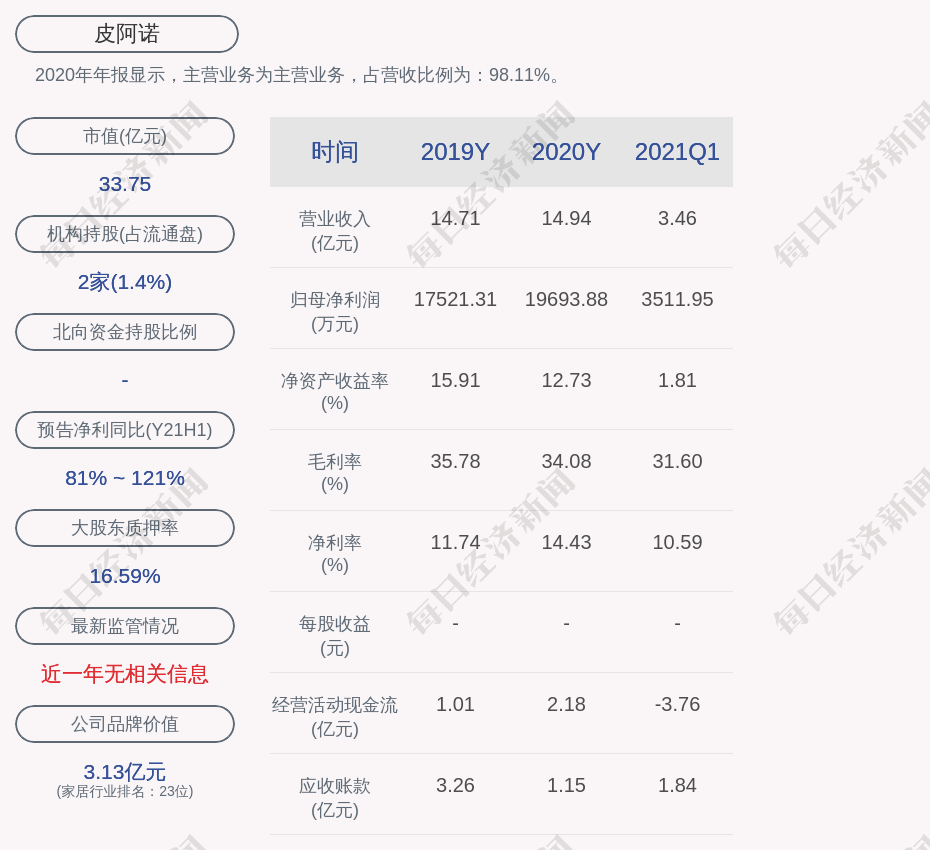Click the 归母净利润(万元) row label
This screenshot has height=850, width=930.
[335, 312]
